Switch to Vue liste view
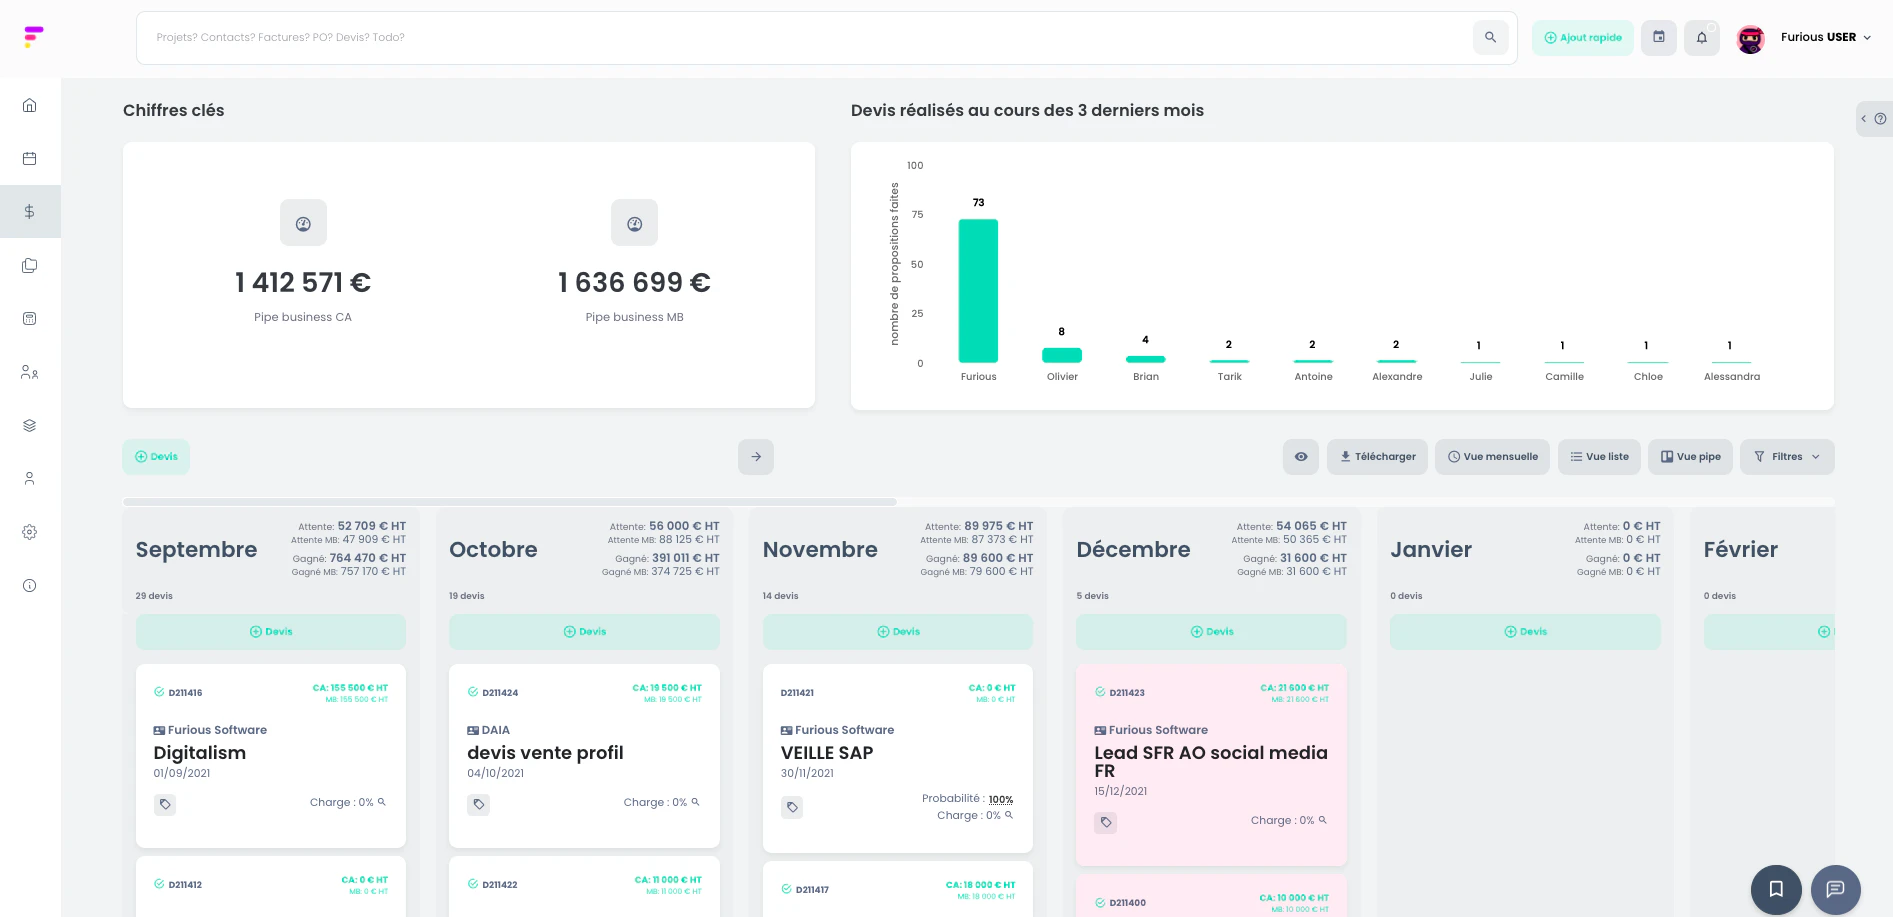Screen dimensions: 1893x917 [x=1599, y=457]
